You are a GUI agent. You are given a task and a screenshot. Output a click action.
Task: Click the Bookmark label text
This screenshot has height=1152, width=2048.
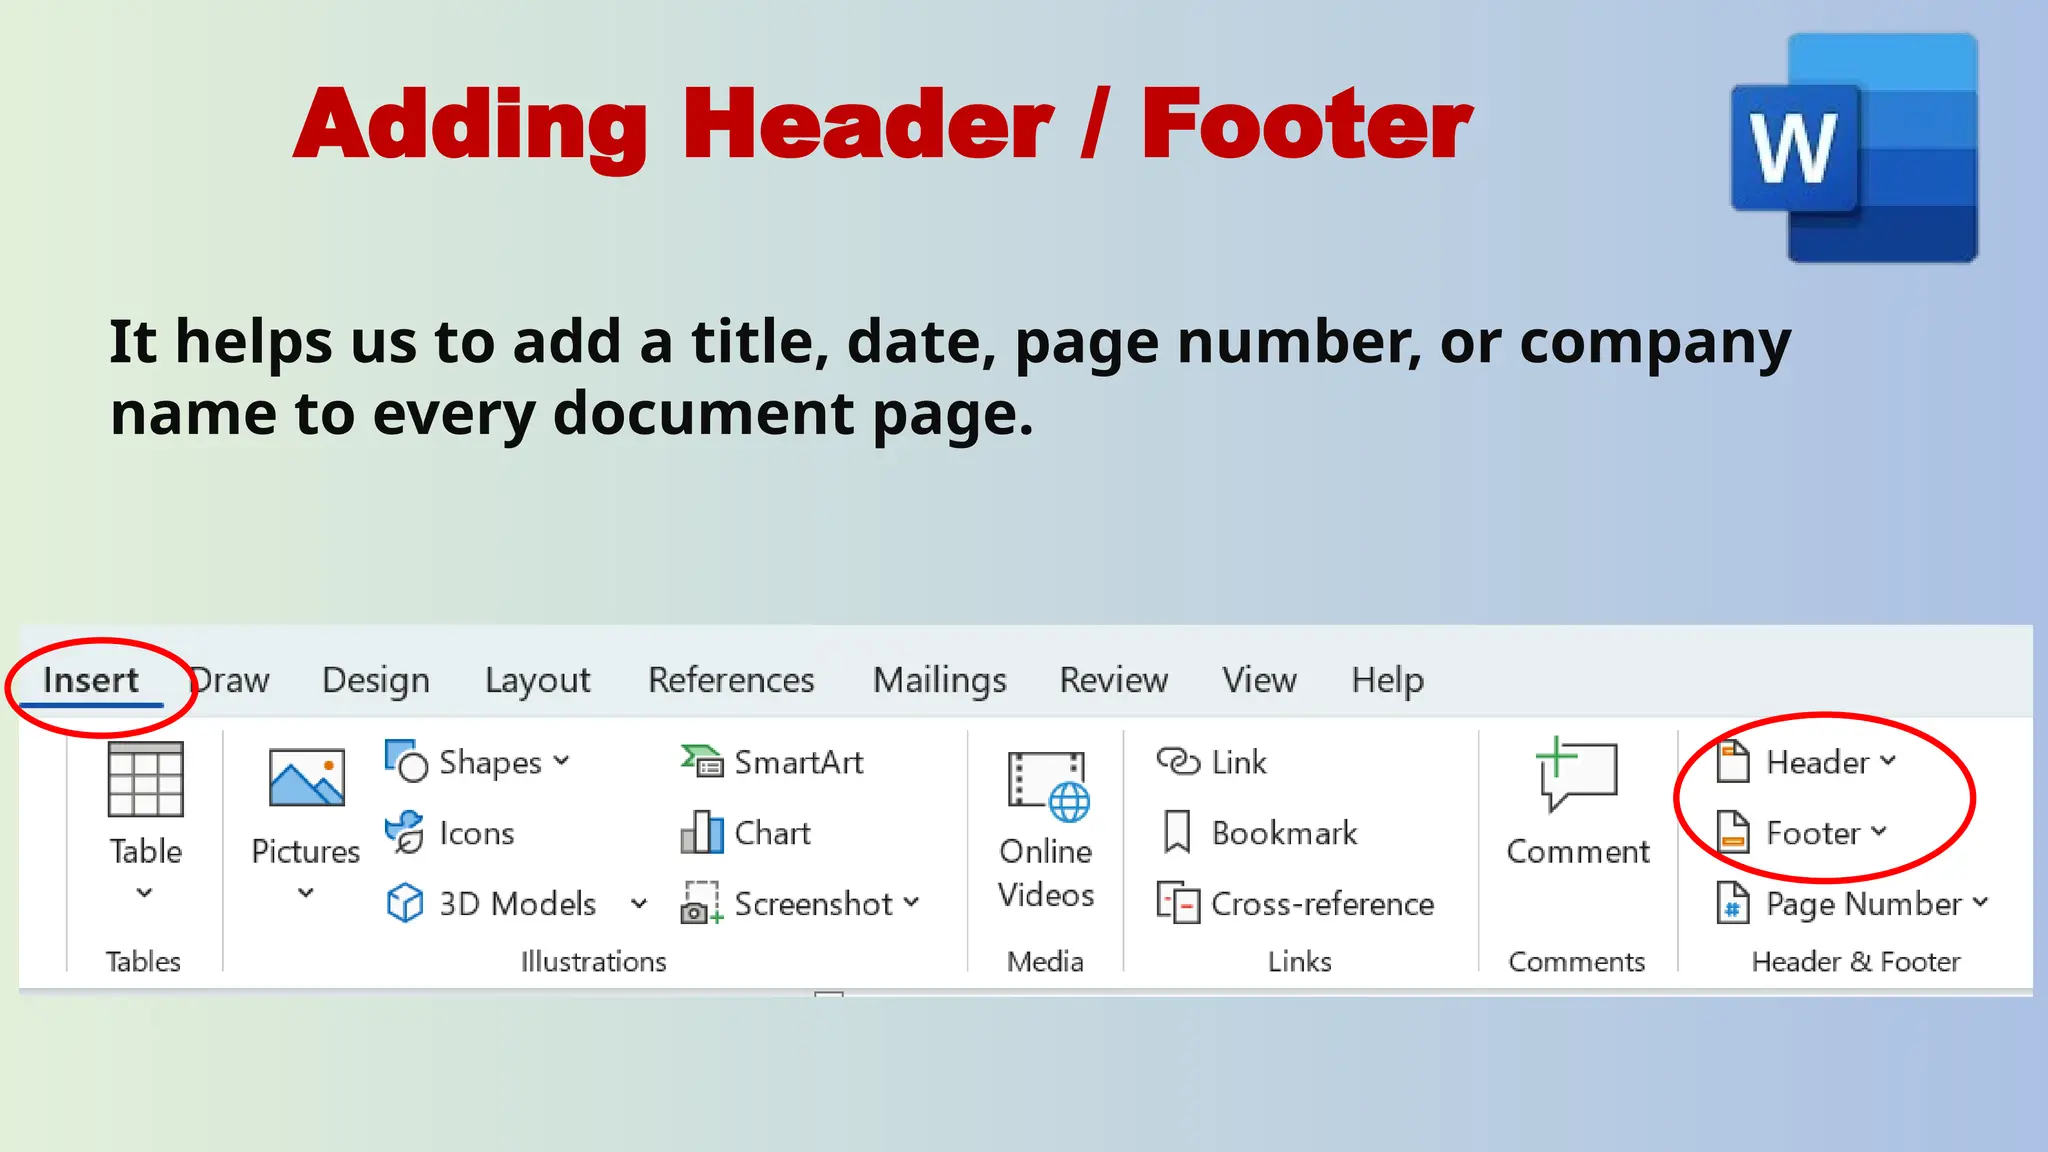[1285, 833]
